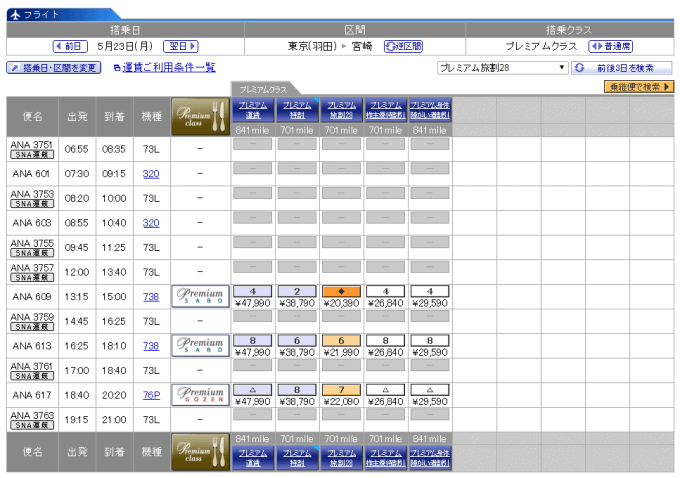Select ANA 609 orange ¥20,390 seat box
The height and width of the screenshot is (478, 680).
341,291
